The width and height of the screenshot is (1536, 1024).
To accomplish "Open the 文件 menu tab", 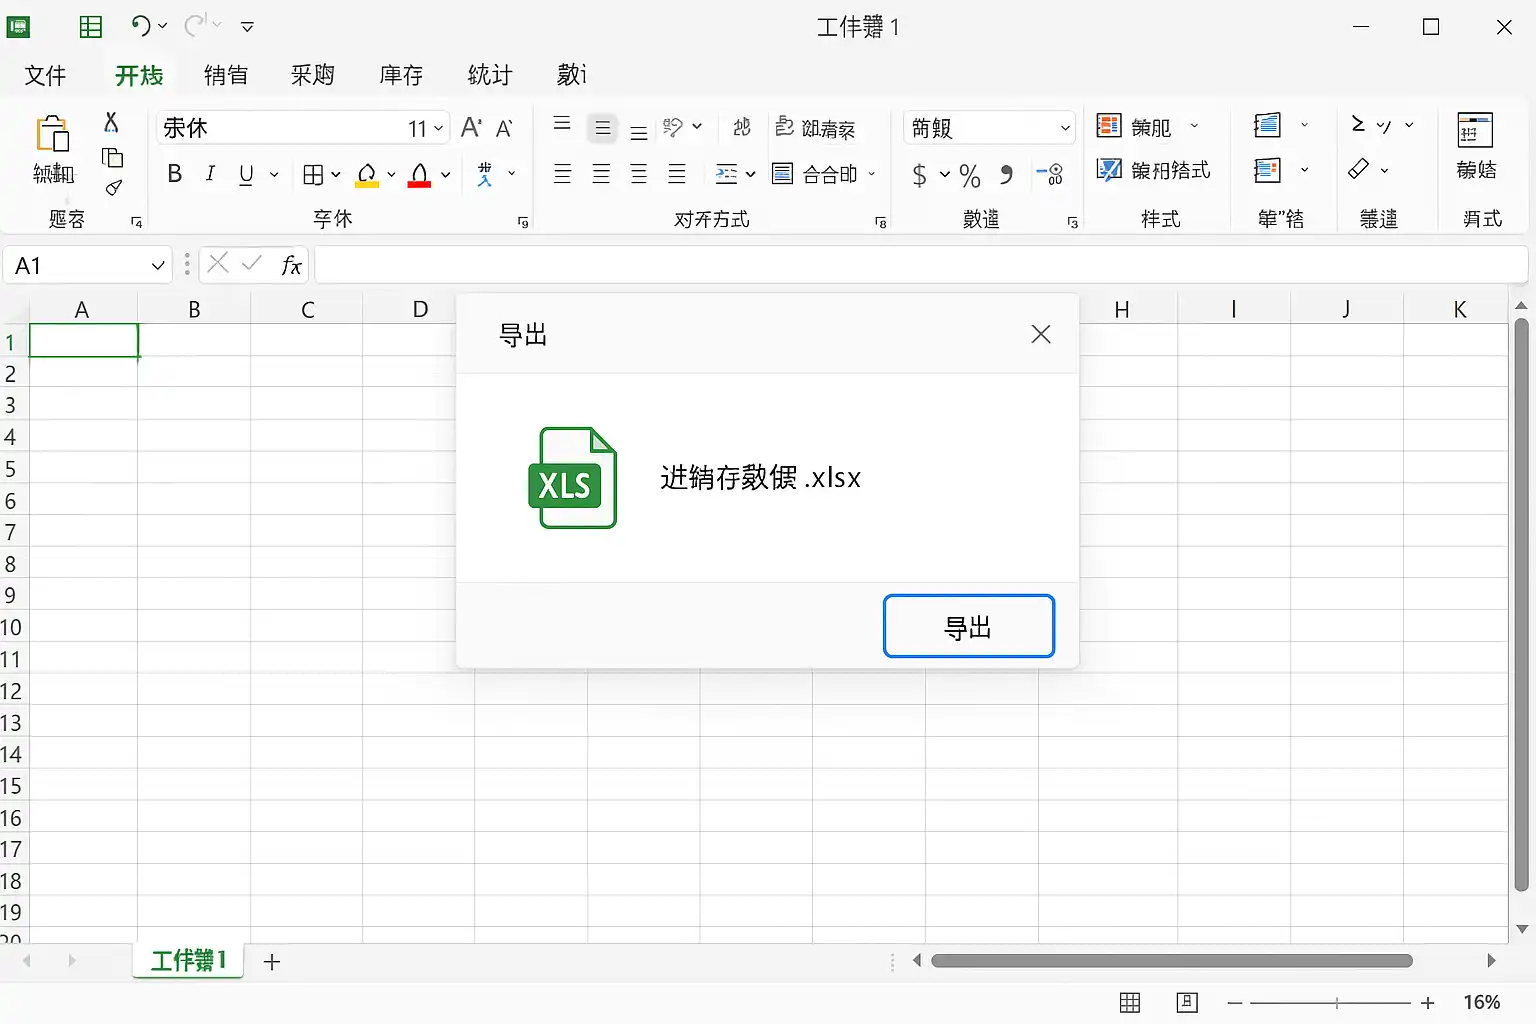I will tap(45, 75).
